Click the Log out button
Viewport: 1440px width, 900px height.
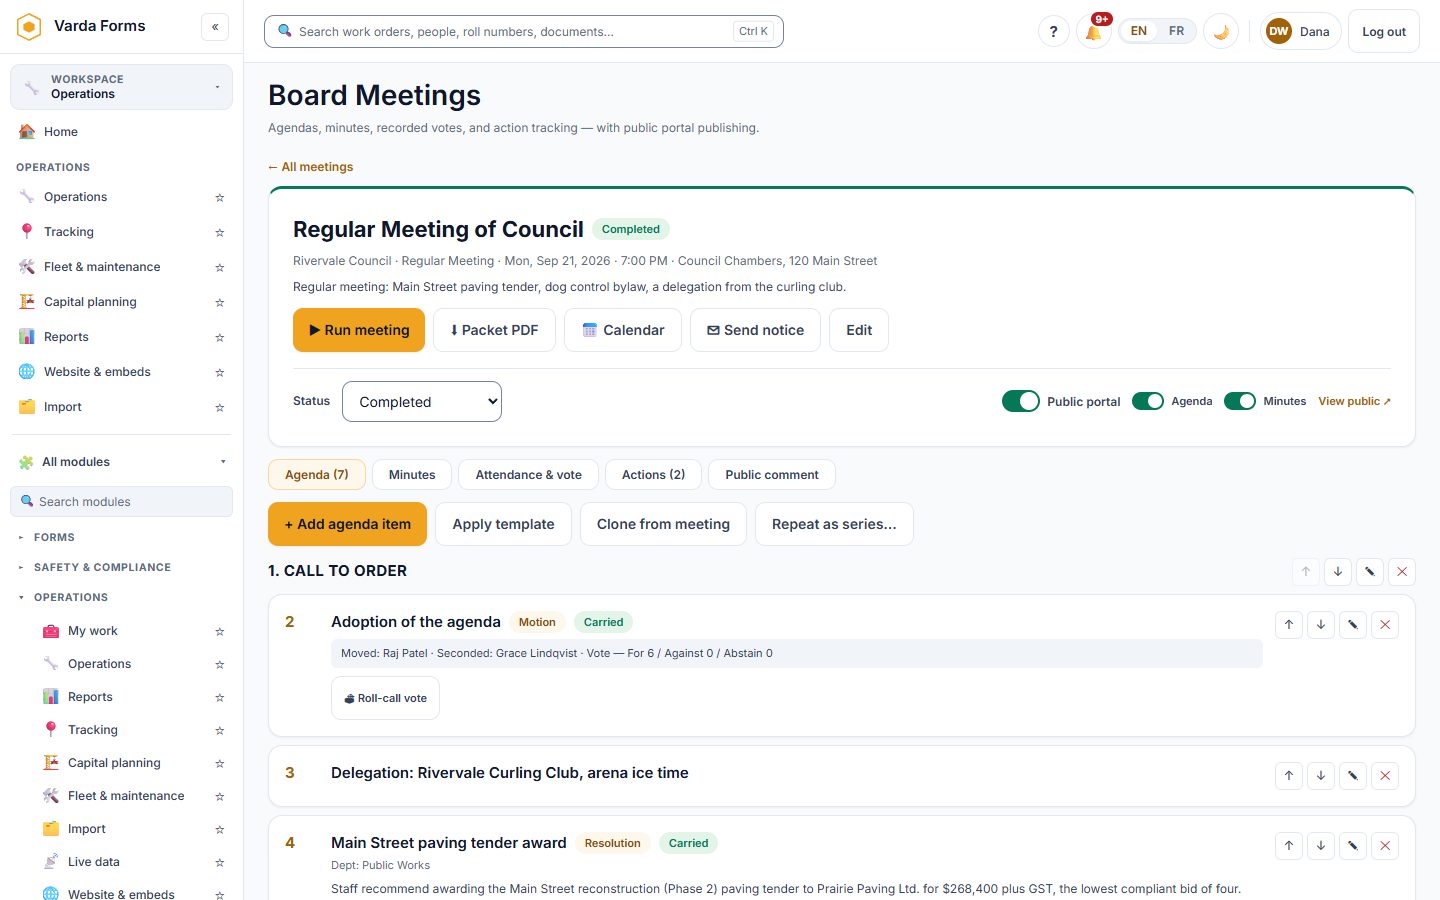pos(1384,31)
